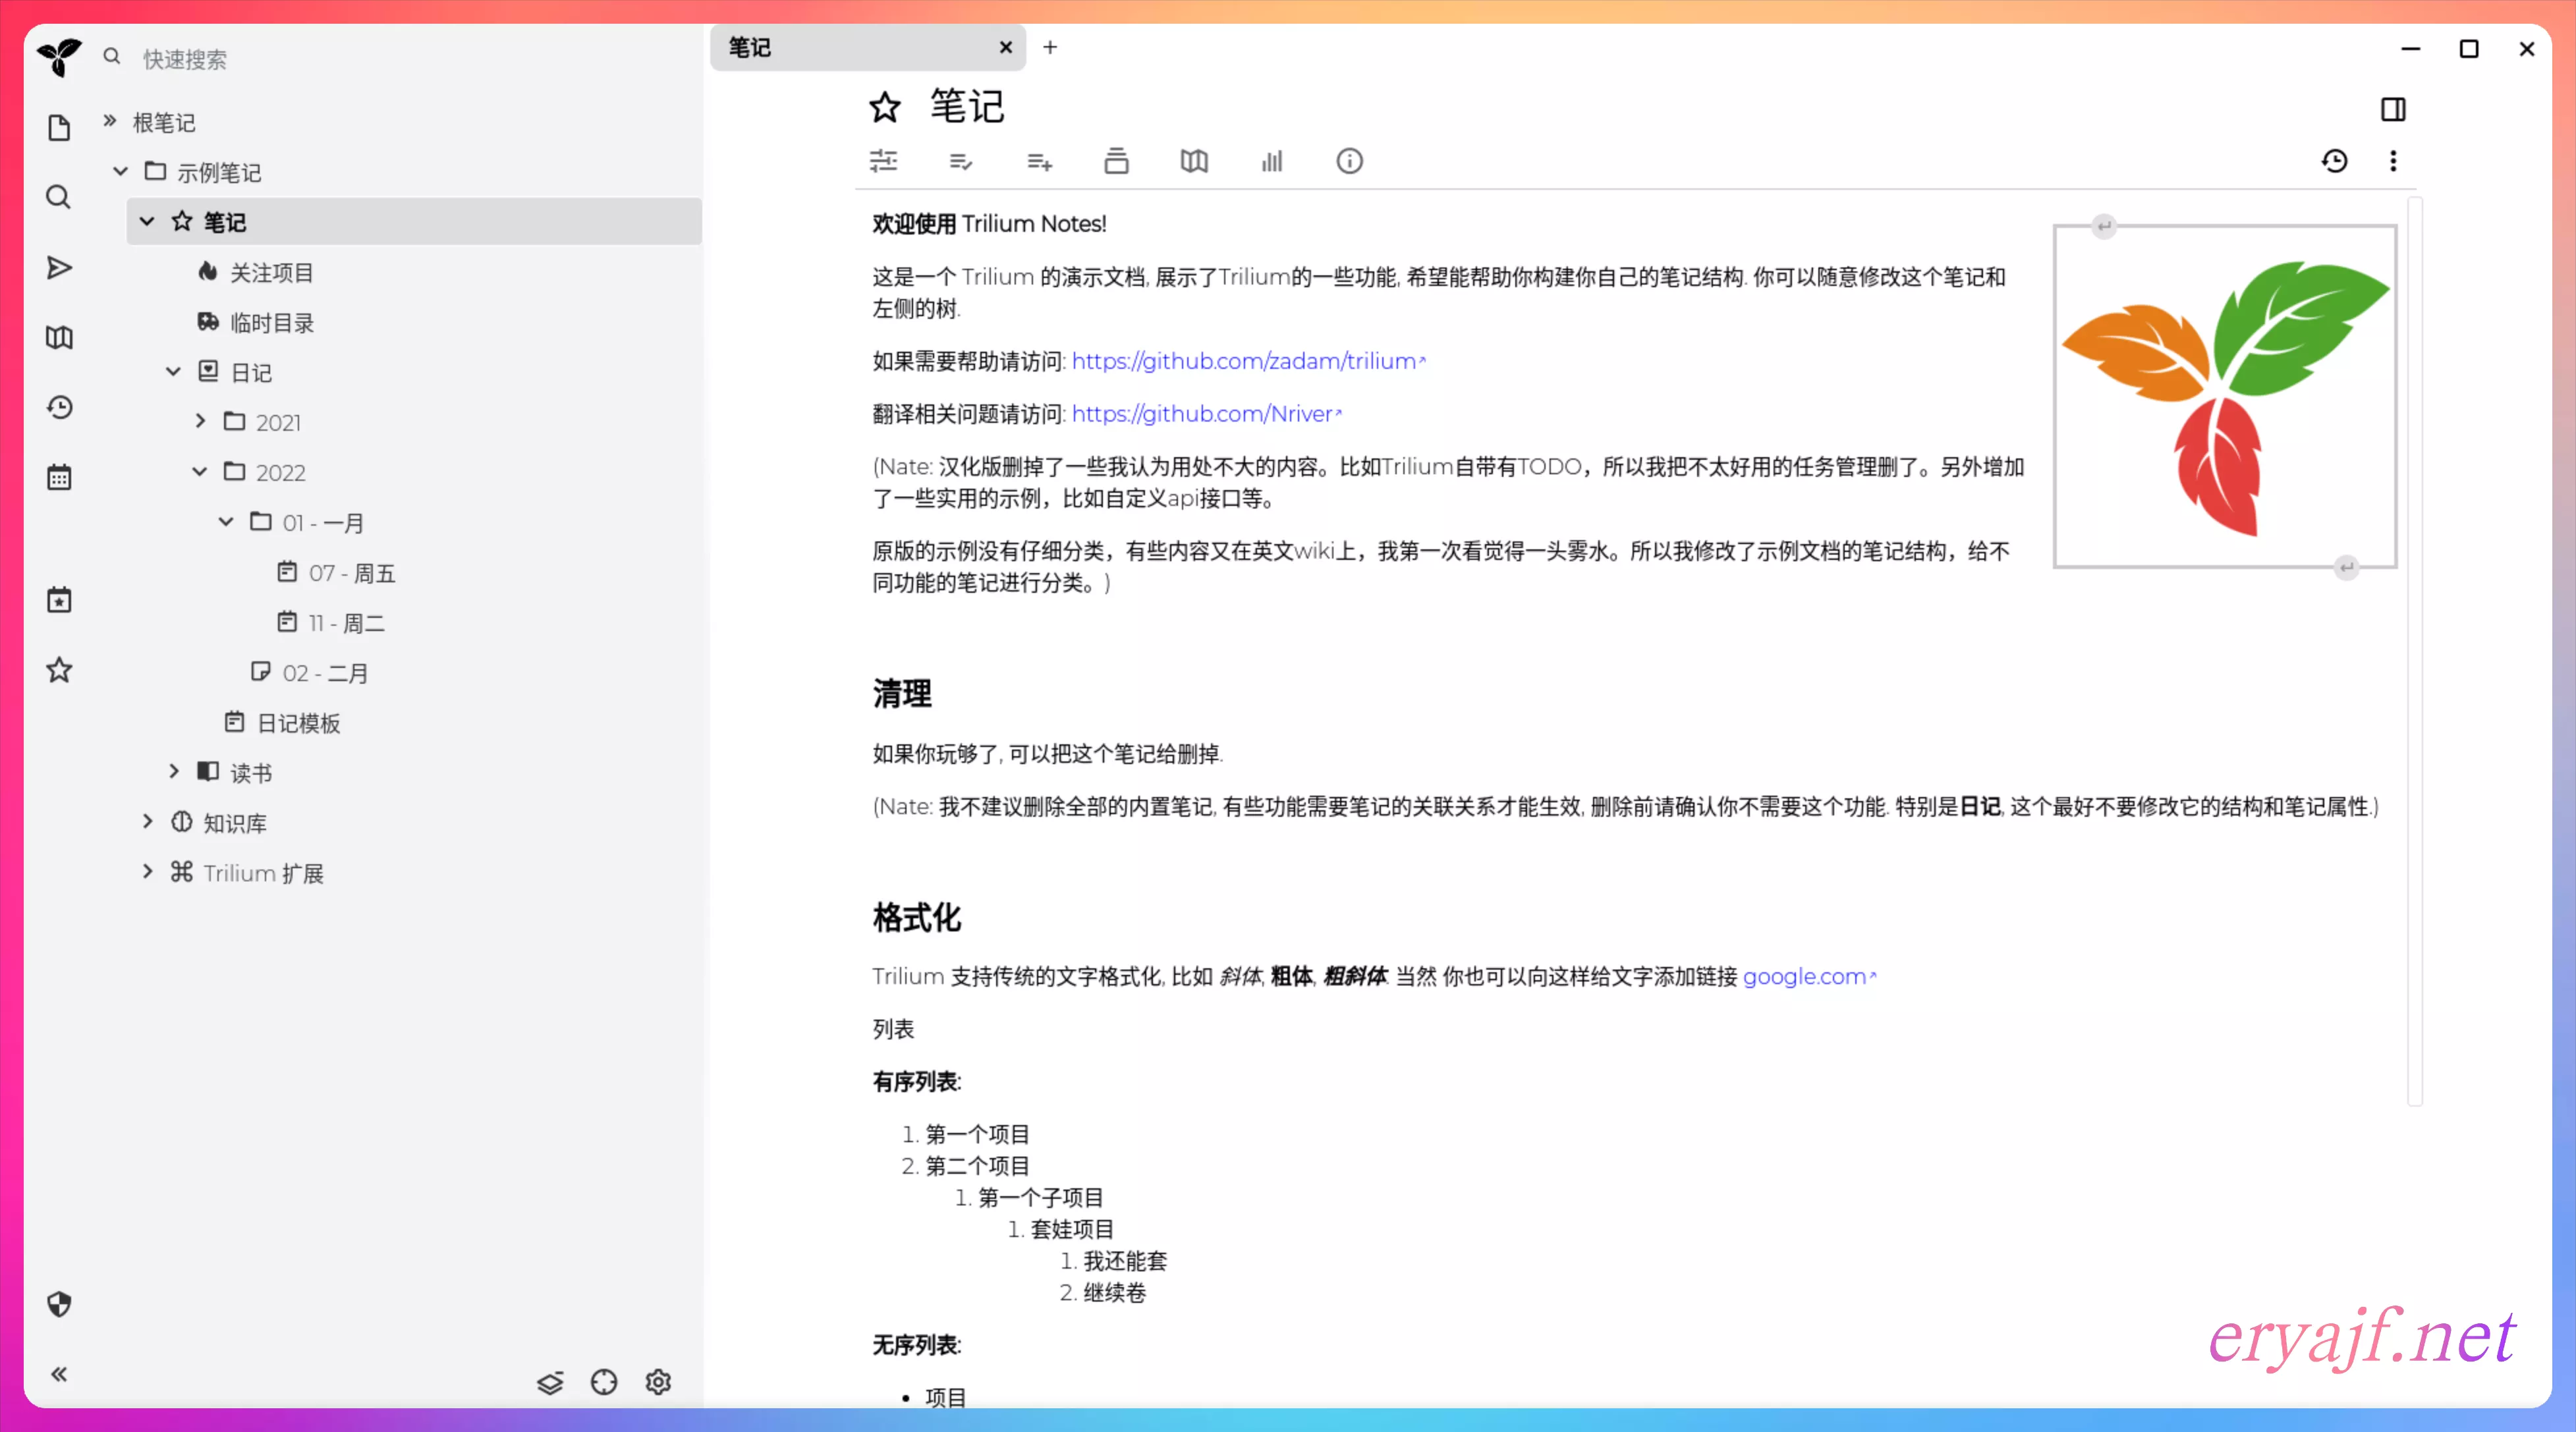Add a new tab with plus button
This screenshot has width=2576, height=1432.
(1050, 47)
